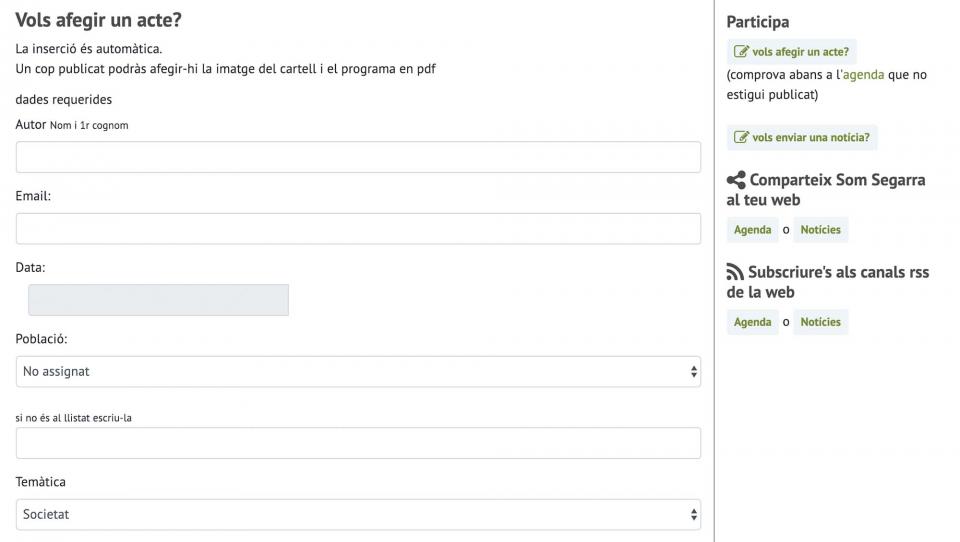Click the arrow of the Temàtica select box

click(694, 514)
